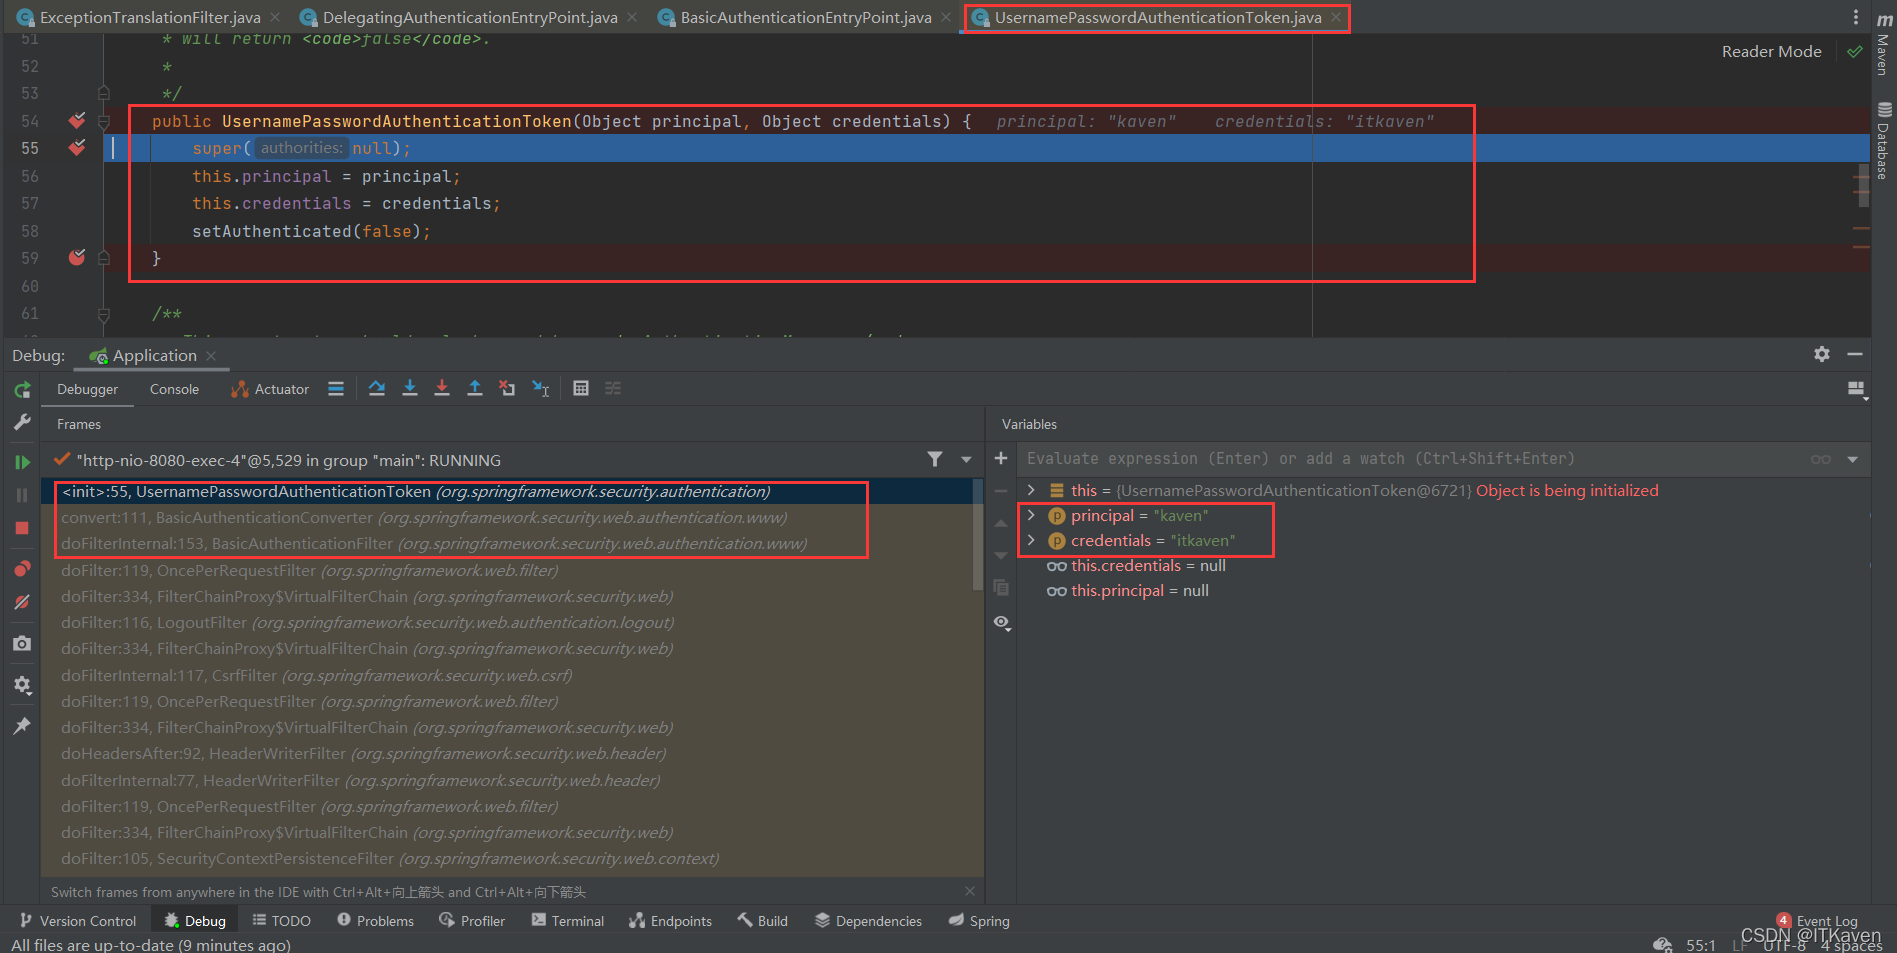This screenshot has width=1897, height=953.
Task: Click the red Stop debugging square
Action: [x=22, y=528]
